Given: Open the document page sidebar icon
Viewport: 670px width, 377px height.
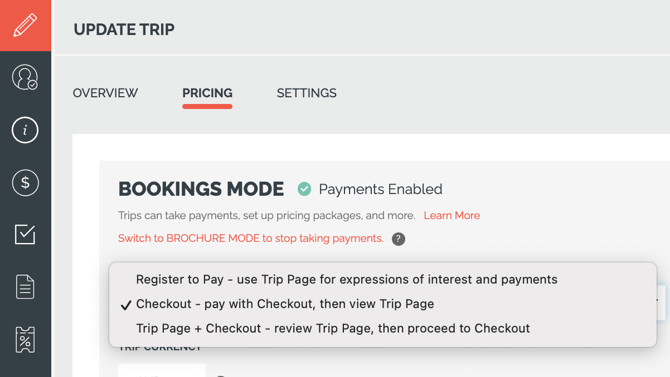Looking at the screenshot, I should (x=25, y=287).
